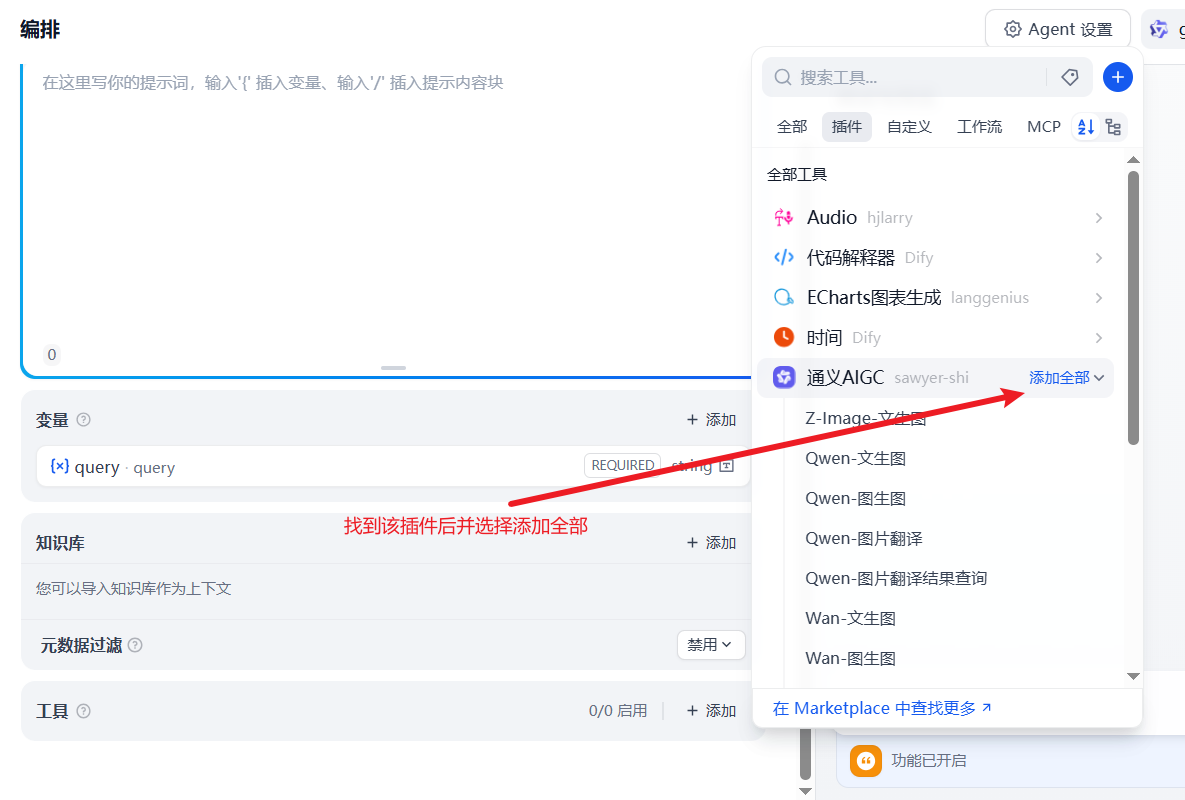Click the orange clock Time plugin icon

(784, 337)
